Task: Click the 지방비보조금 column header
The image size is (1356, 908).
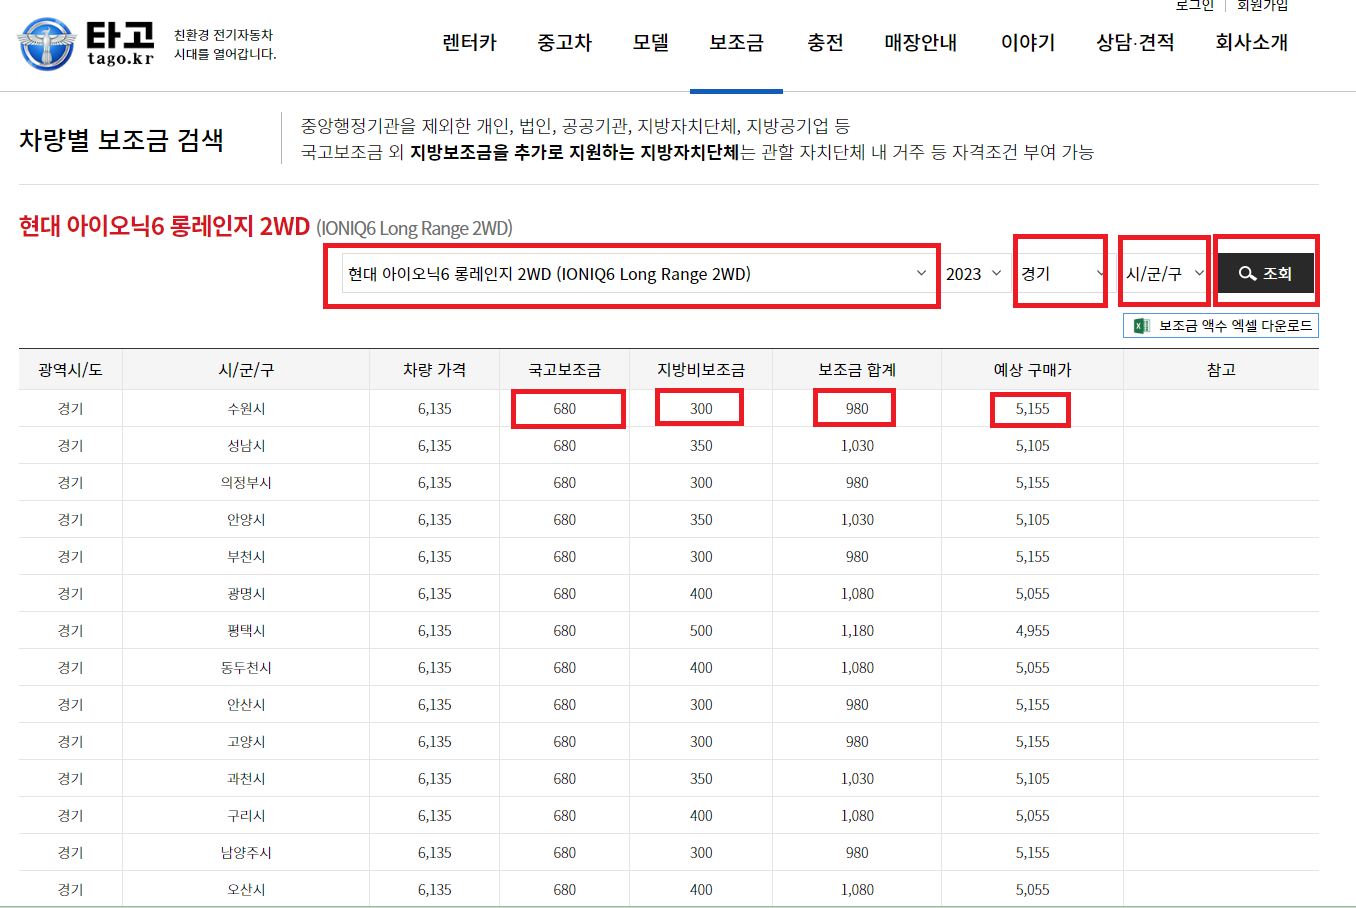Action: point(701,370)
